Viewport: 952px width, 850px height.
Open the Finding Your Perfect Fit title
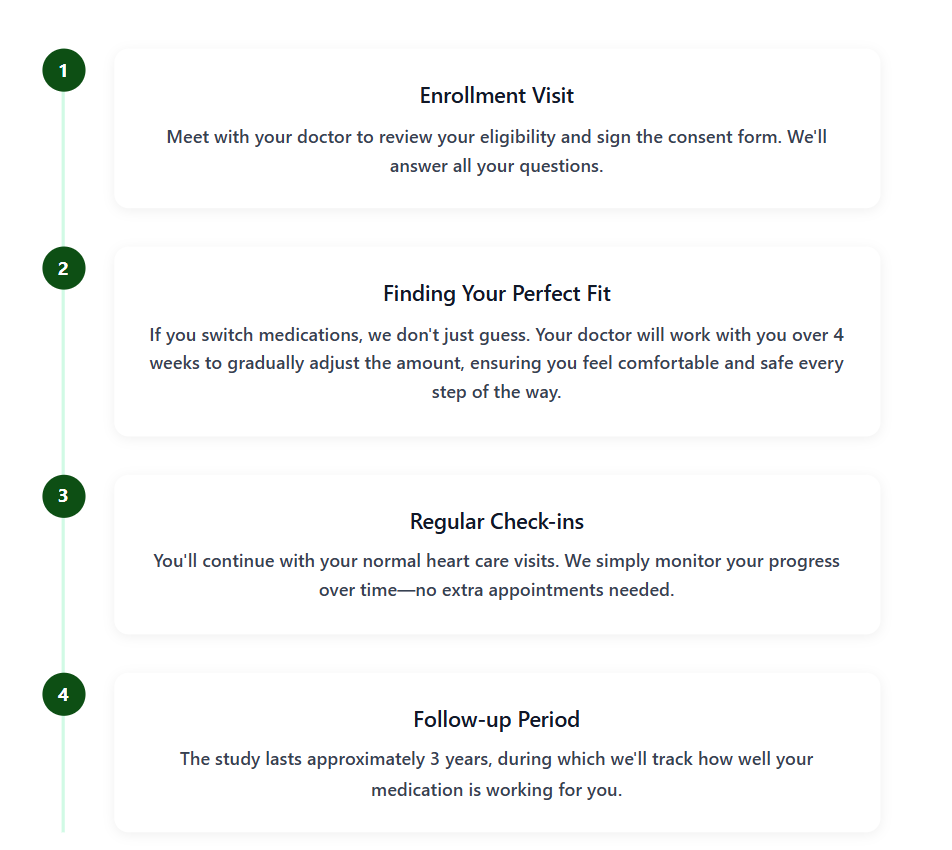pyautogui.click(x=497, y=294)
